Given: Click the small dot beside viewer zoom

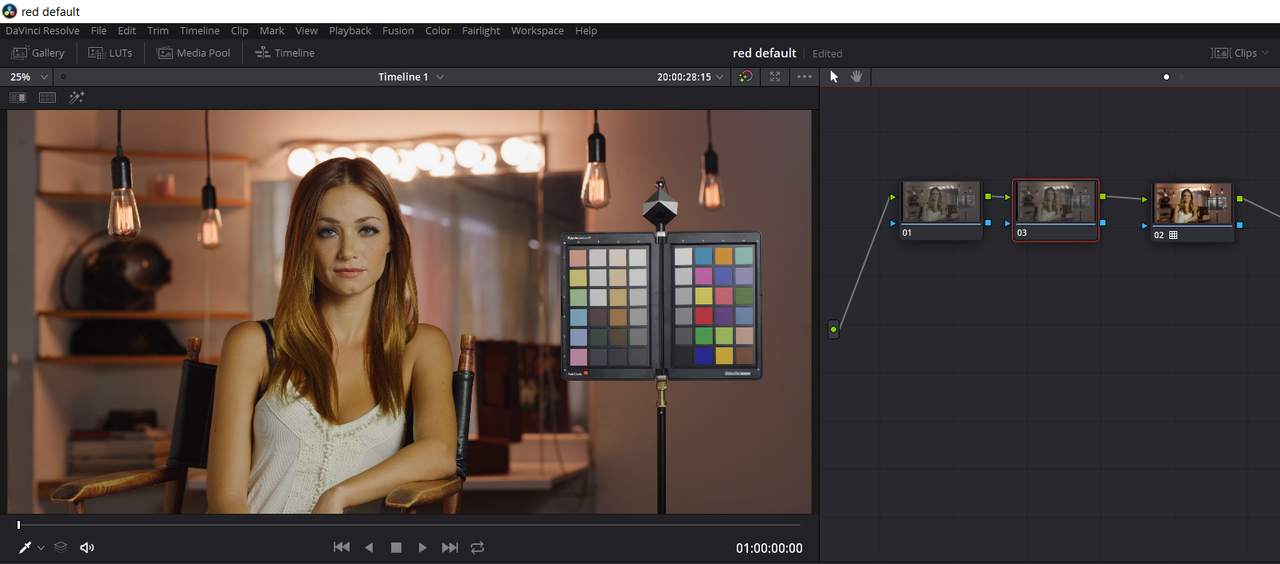Looking at the screenshot, I should (64, 77).
